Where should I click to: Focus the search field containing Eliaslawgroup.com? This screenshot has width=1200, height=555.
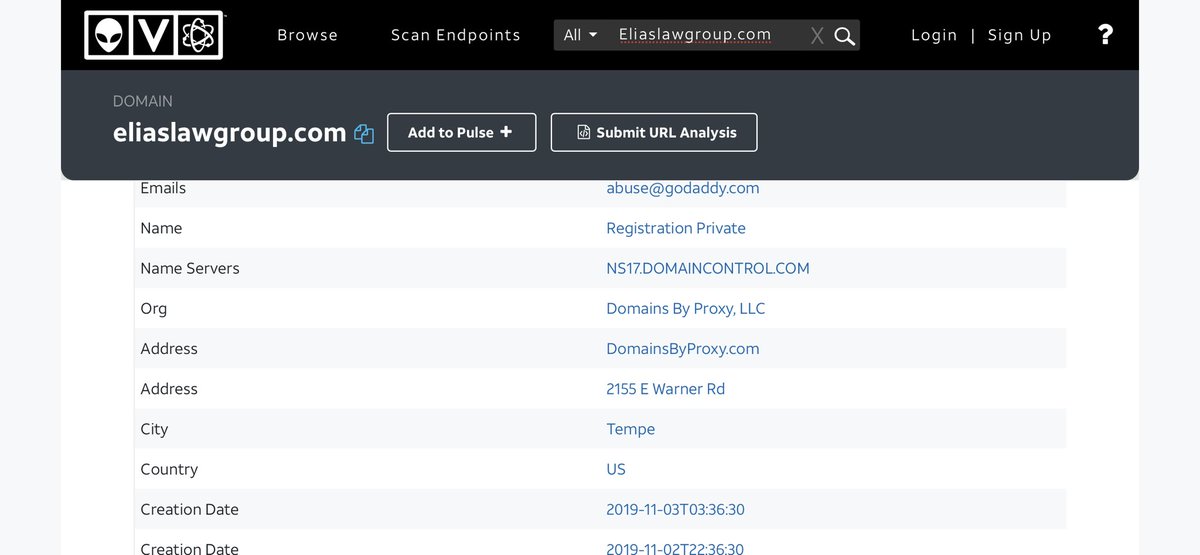point(700,35)
